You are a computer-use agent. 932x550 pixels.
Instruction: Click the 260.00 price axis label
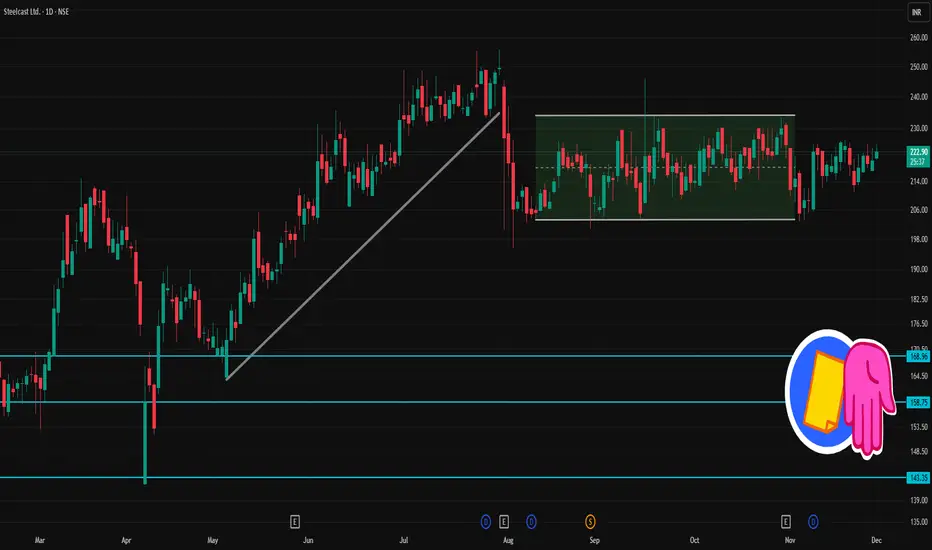coord(918,37)
